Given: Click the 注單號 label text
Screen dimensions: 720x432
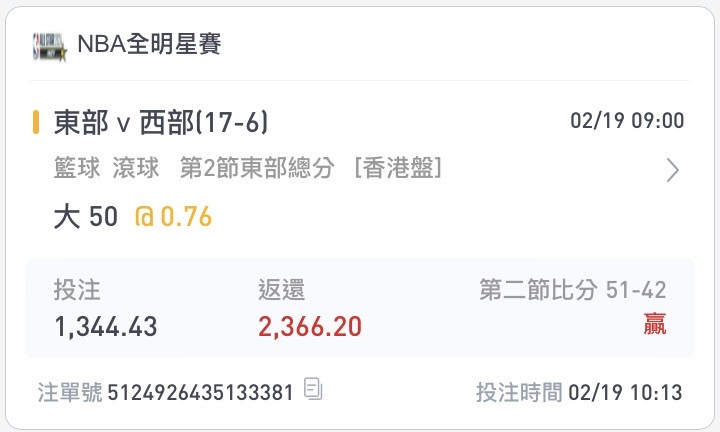Looking at the screenshot, I should pos(70,393).
